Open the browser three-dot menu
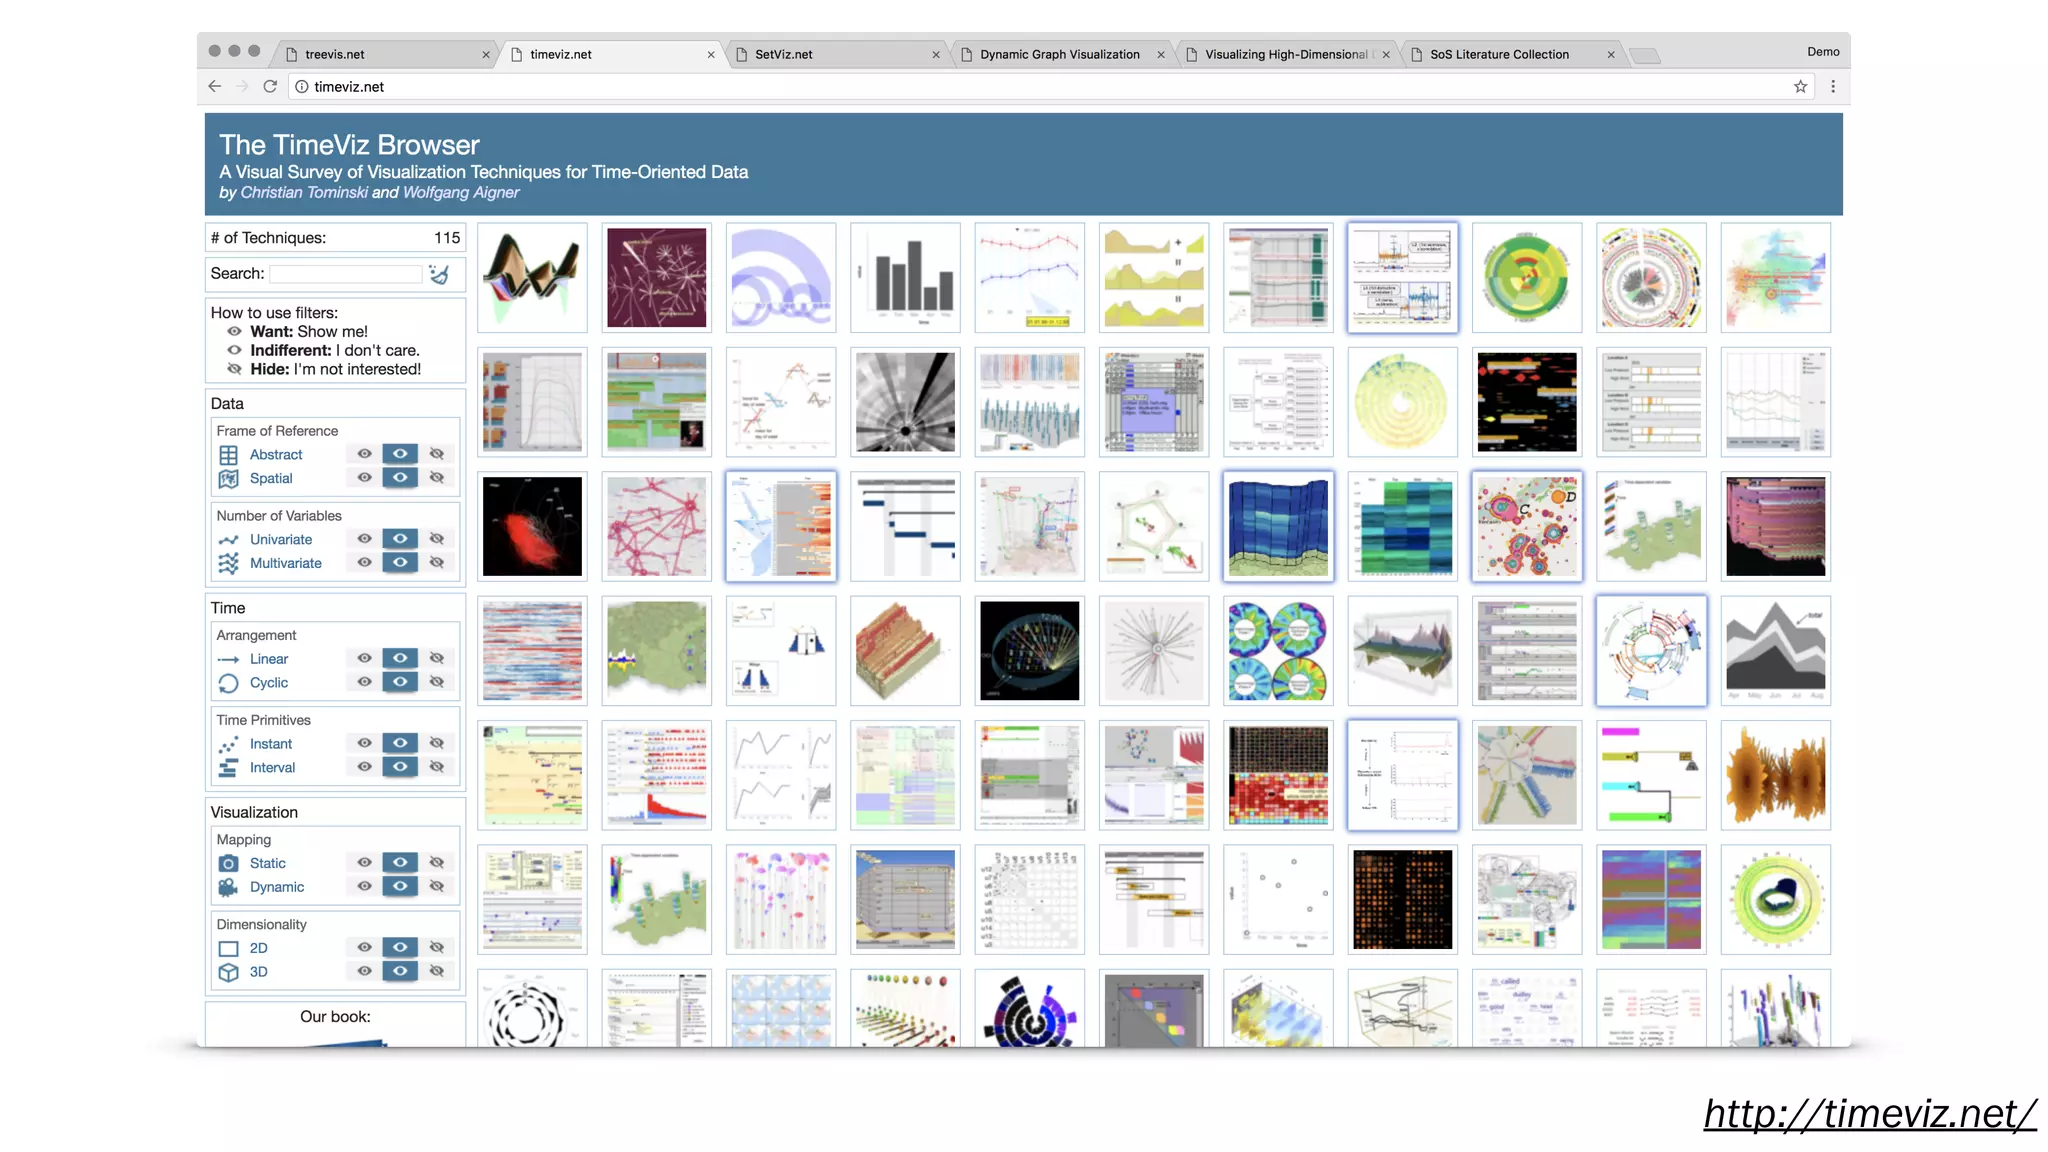The height and width of the screenshot is (1152, 2048). 1832,87
